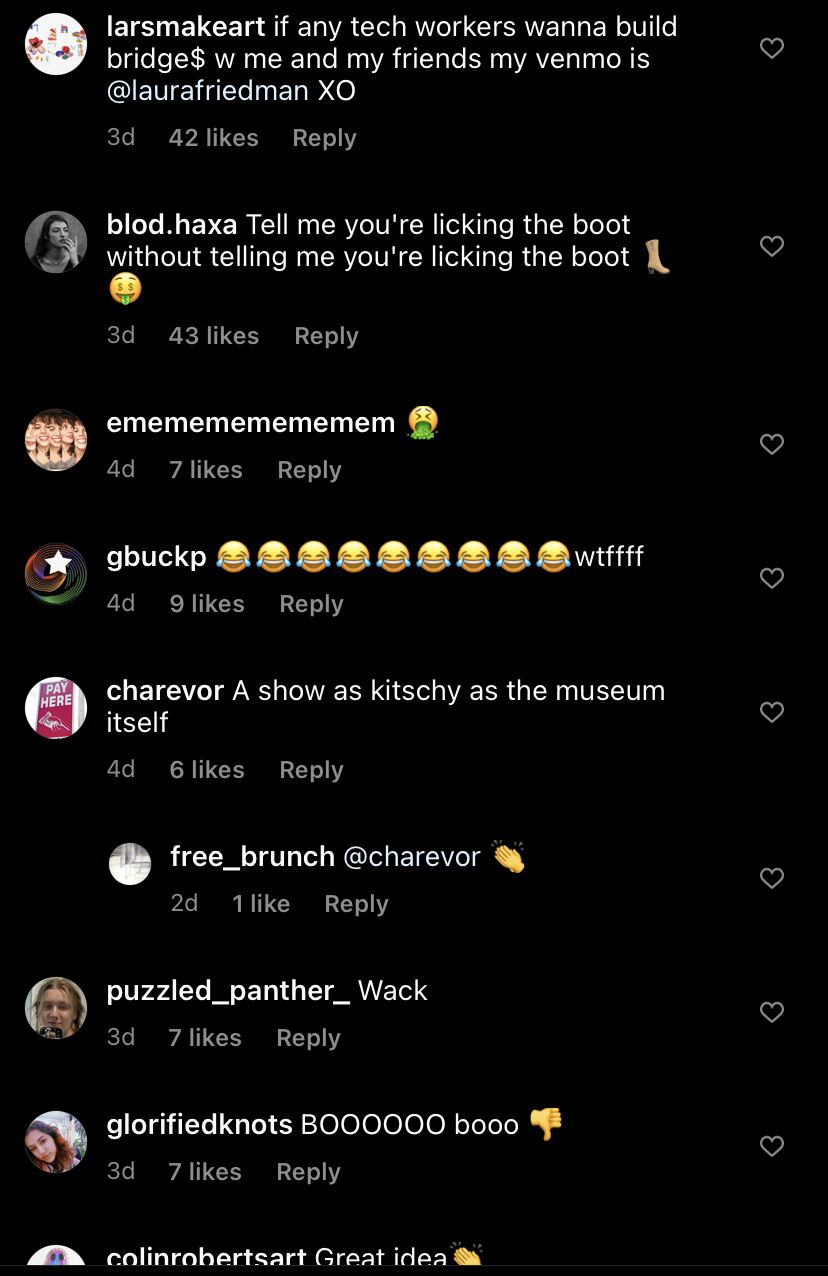The image size is (828, 1276).
Task: Reply to free_brunch's clapping reply
Action: point(356,904)
